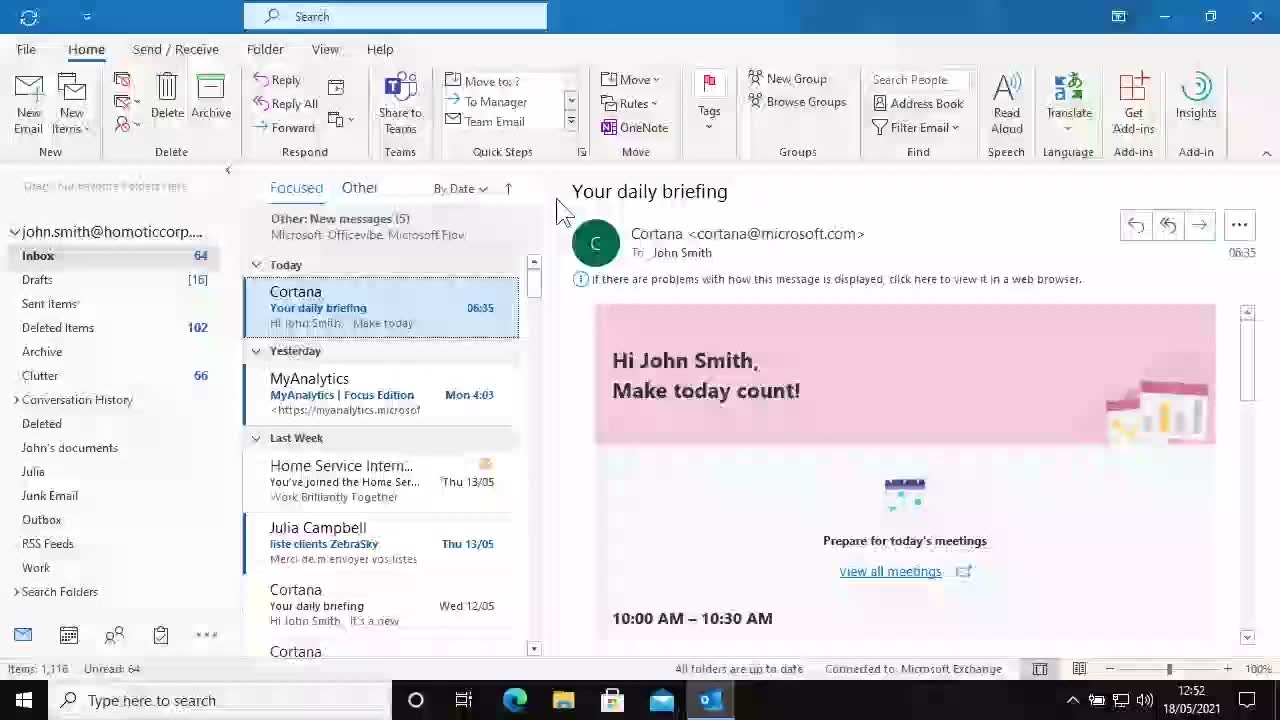1280x720 pixels.
Task: Open the Tags dropdown
Action: click(x=709, y=103)
